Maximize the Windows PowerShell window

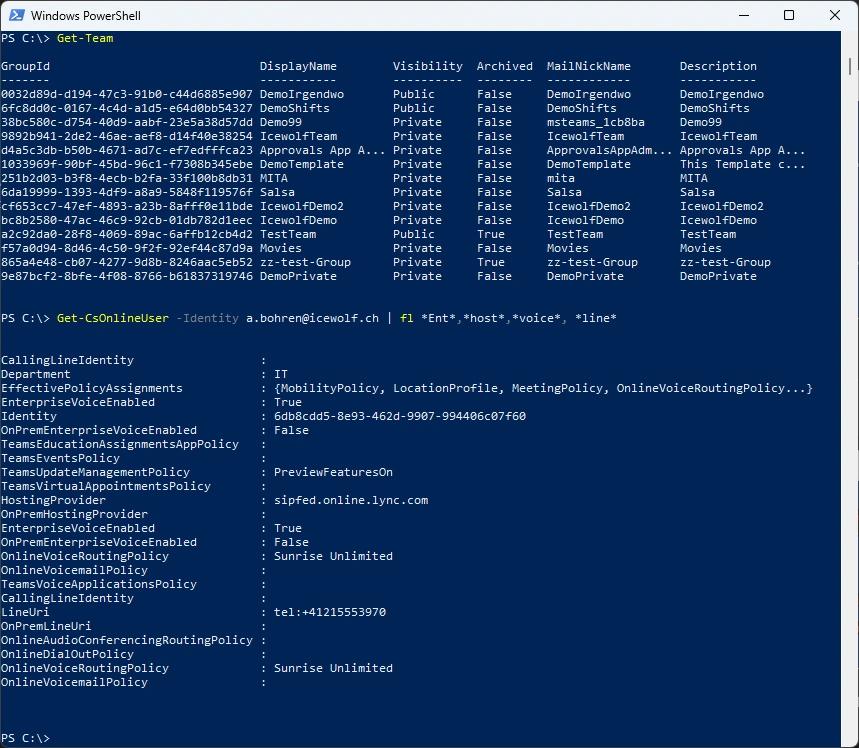click(x=789, y=15)
